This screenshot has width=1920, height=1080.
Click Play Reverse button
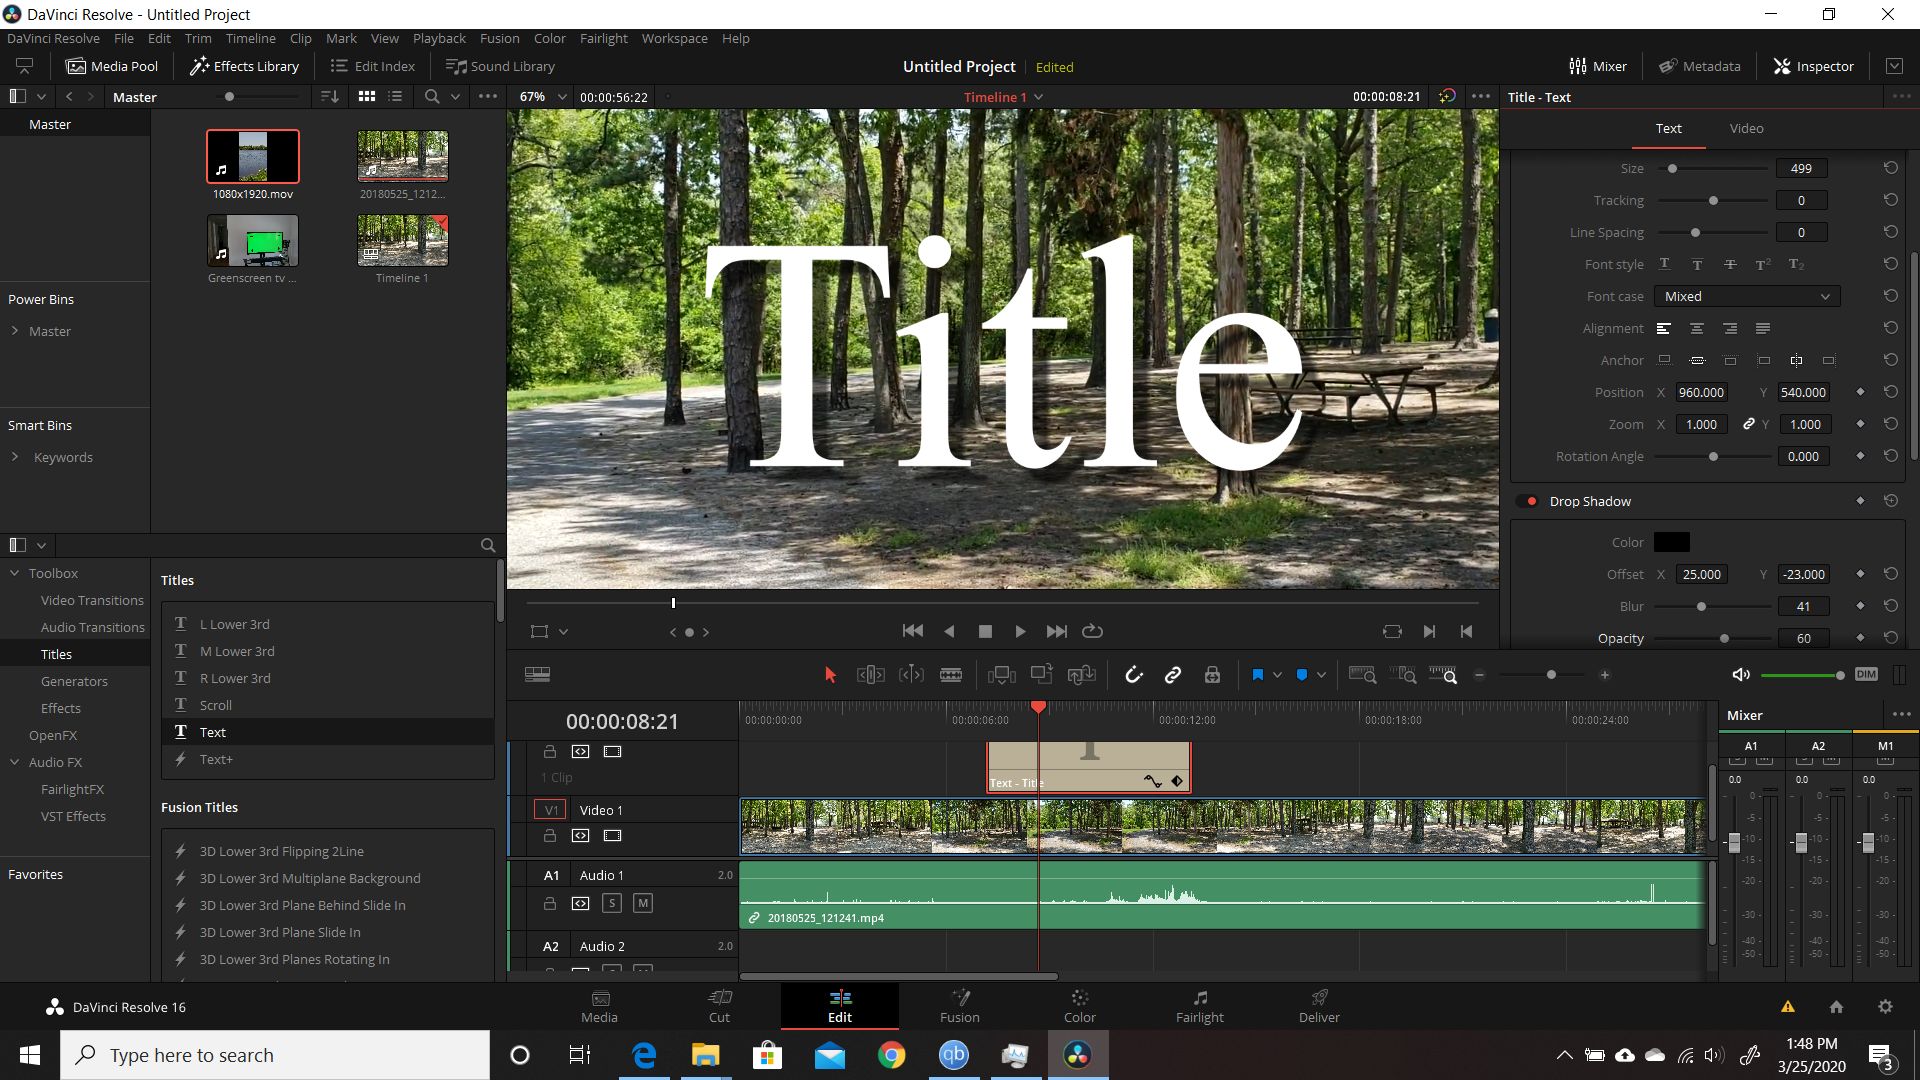949,631
